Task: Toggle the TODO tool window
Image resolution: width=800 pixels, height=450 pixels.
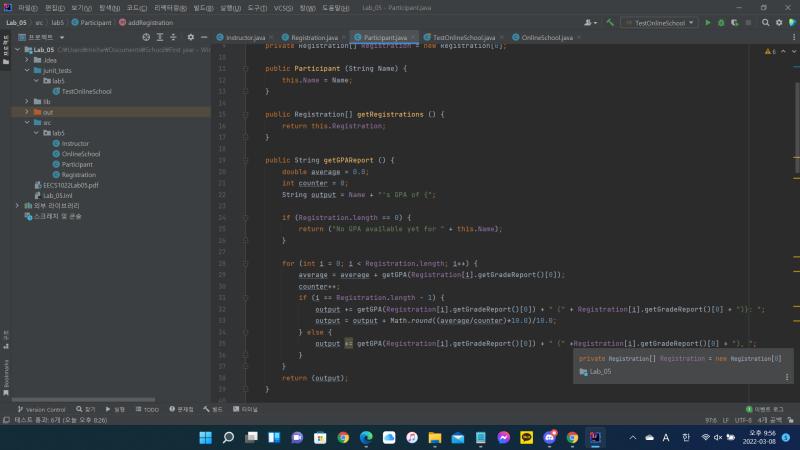Action: coord(147,409)
